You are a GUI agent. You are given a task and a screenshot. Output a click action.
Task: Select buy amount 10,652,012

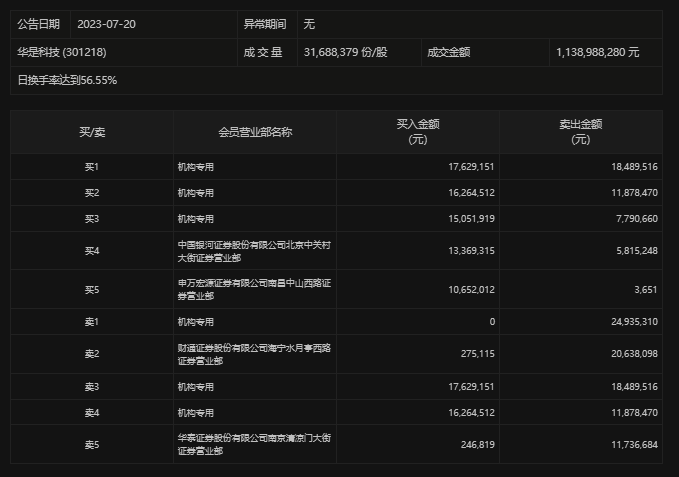pos(471,290)
